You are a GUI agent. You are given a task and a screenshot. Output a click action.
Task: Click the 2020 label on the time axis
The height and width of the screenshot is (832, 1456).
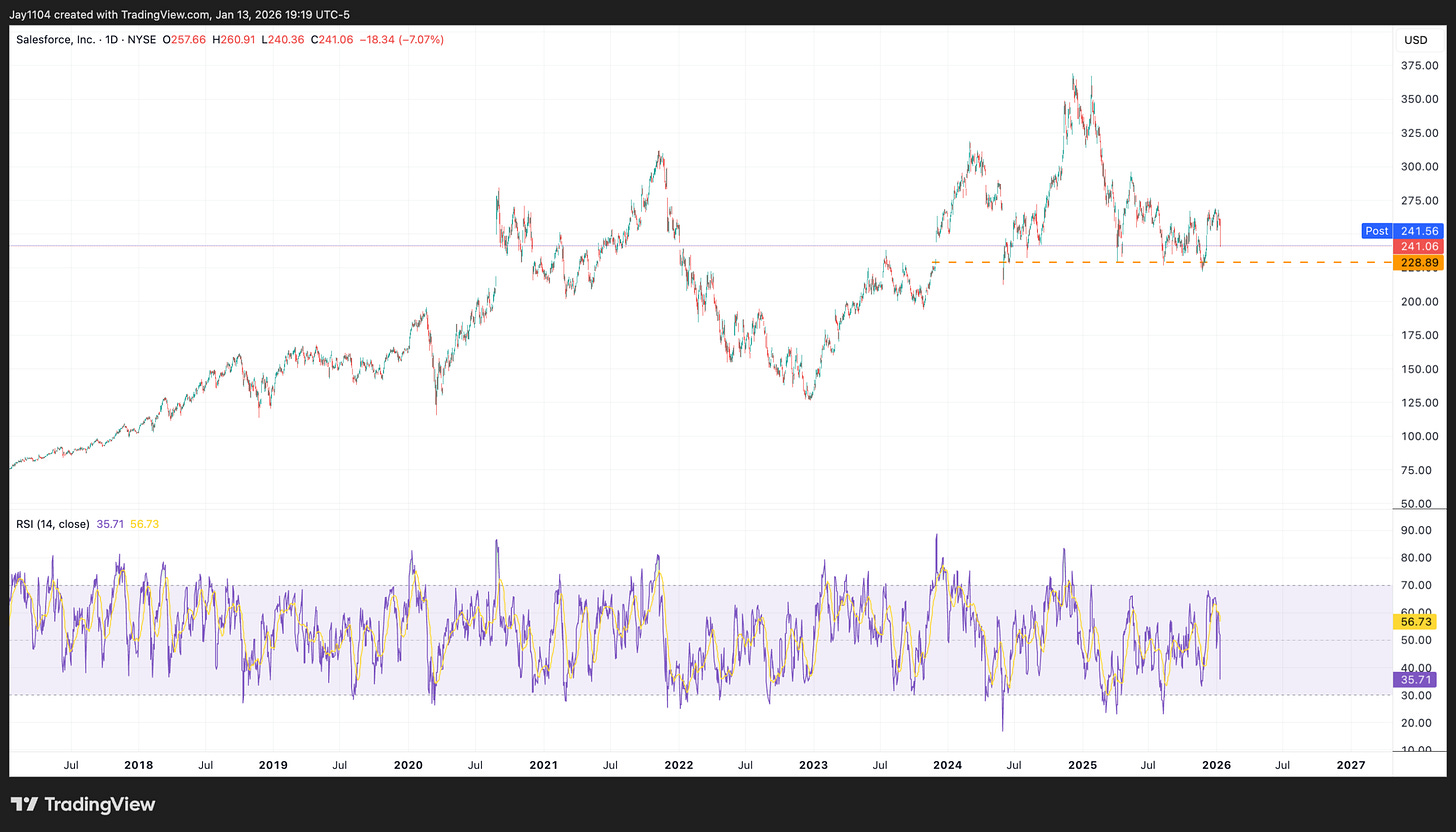[x=408, y=765]
